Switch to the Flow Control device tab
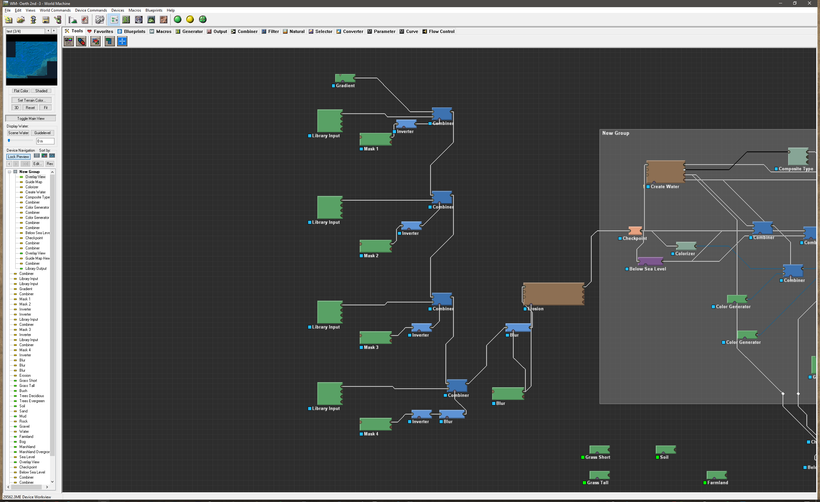This screenshot has width=820, height=502. click(x=438, y=31)
